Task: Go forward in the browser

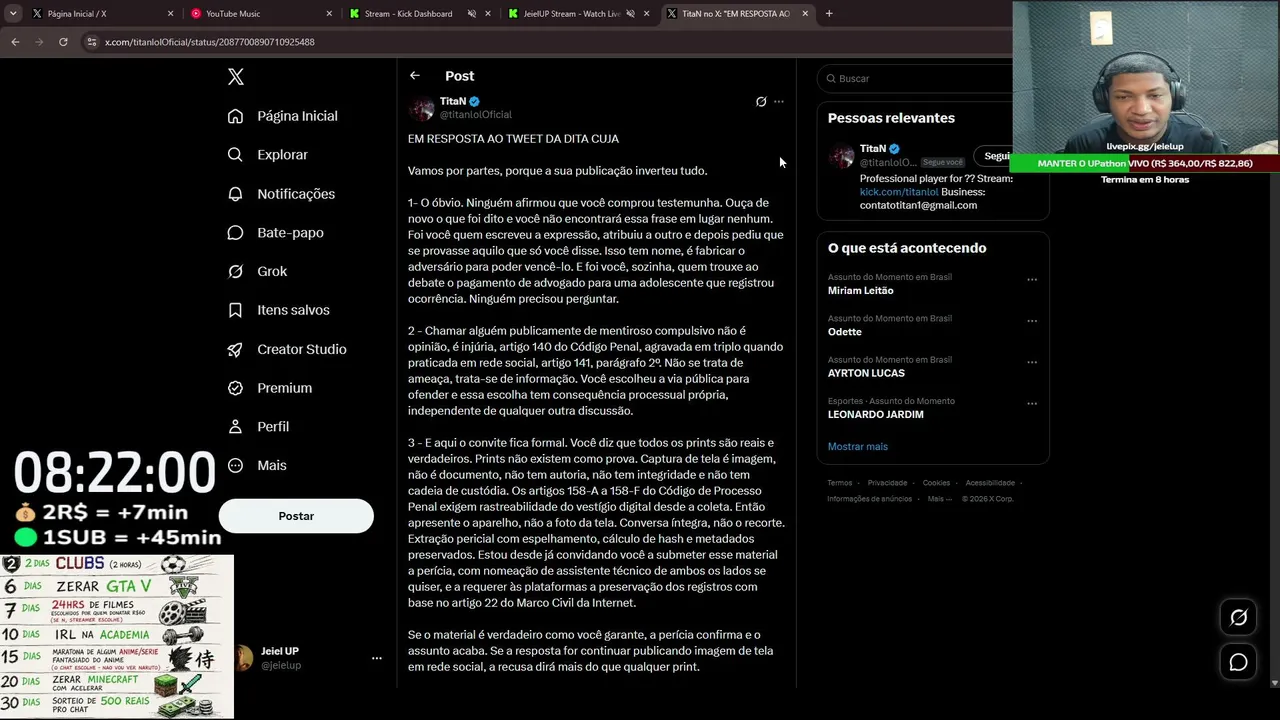Action: (x=39, y=42)
